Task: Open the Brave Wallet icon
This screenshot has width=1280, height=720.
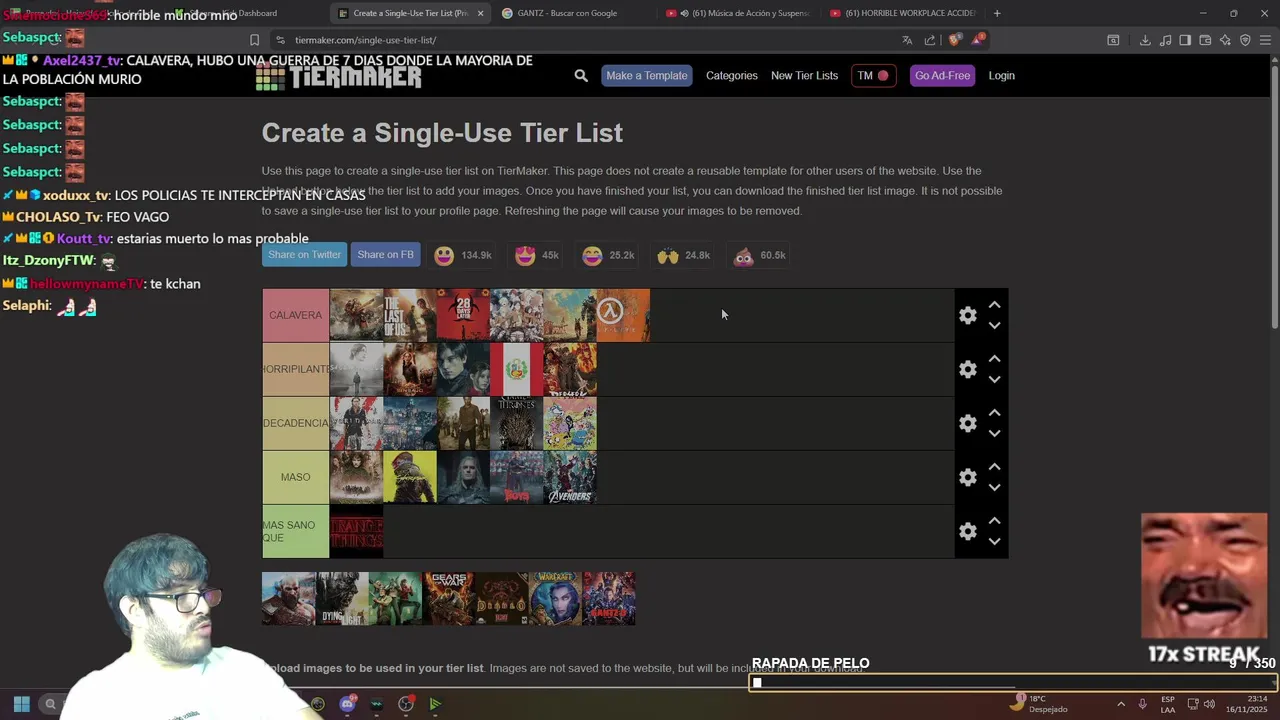Action: click(1205, 40)
